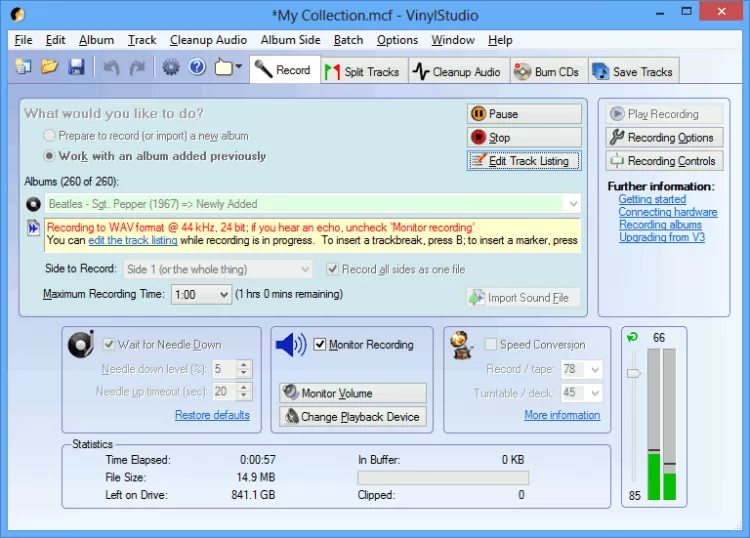Select 'Work with an album added previously'
This screenshot has height=538, width=750.
pos(49,156)
